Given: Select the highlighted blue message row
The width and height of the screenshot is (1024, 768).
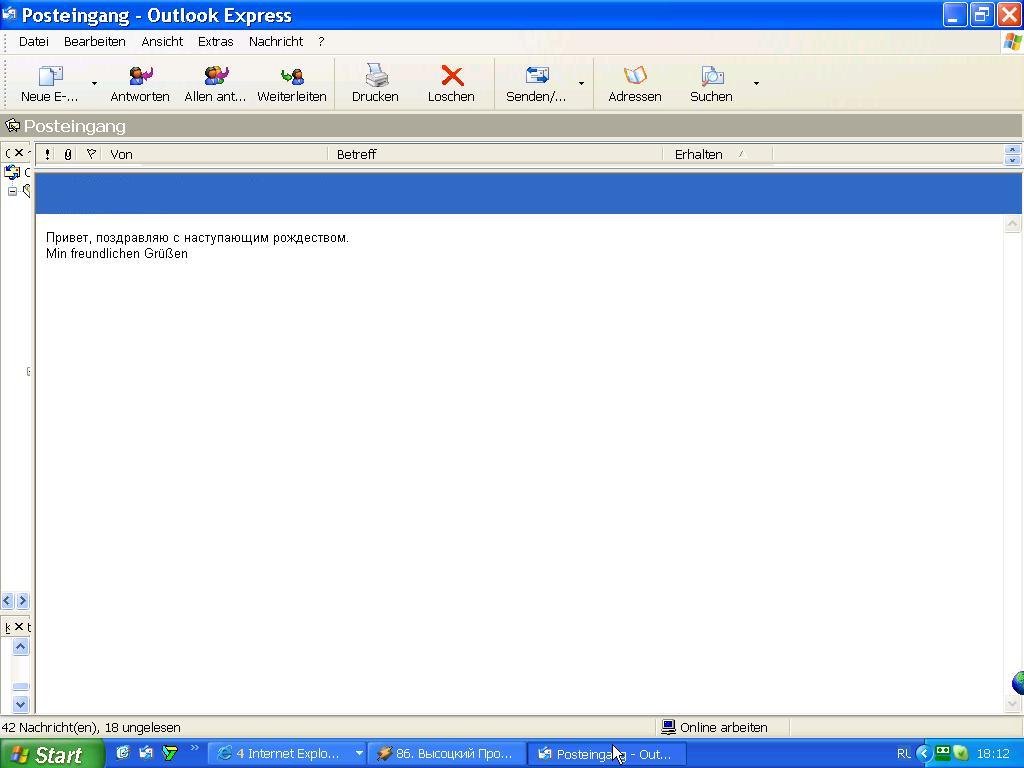Looking at the screenshot, I should coord(528,193).
